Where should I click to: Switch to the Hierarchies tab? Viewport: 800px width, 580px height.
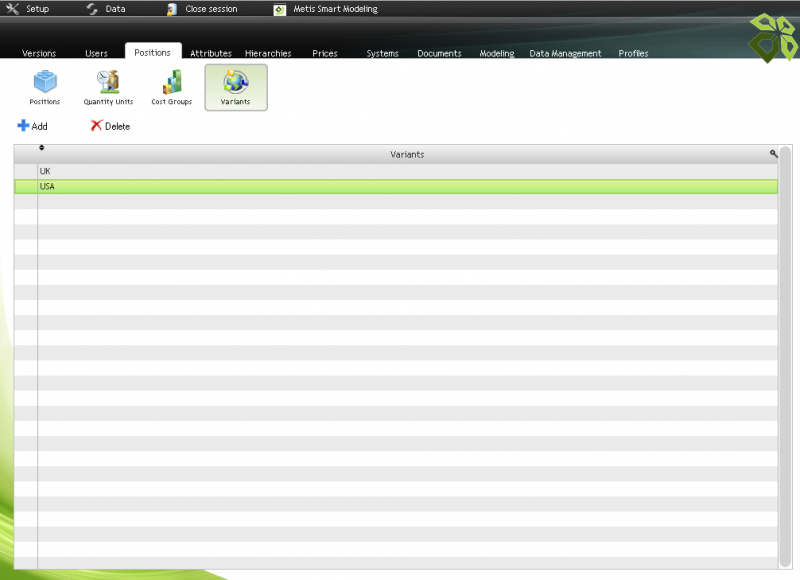click(x=268, y=53)
